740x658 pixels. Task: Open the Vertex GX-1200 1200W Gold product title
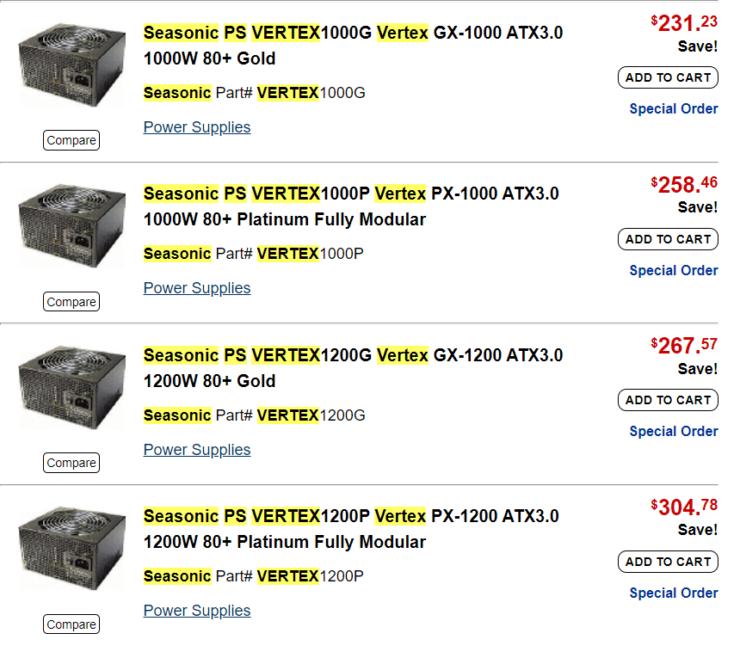click(x=353, y=368)
